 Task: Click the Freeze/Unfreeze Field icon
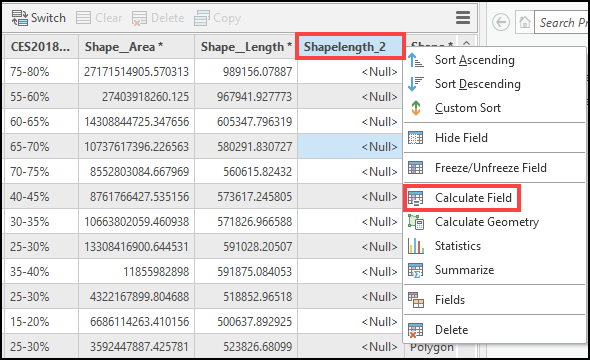(x=416, y=168)
